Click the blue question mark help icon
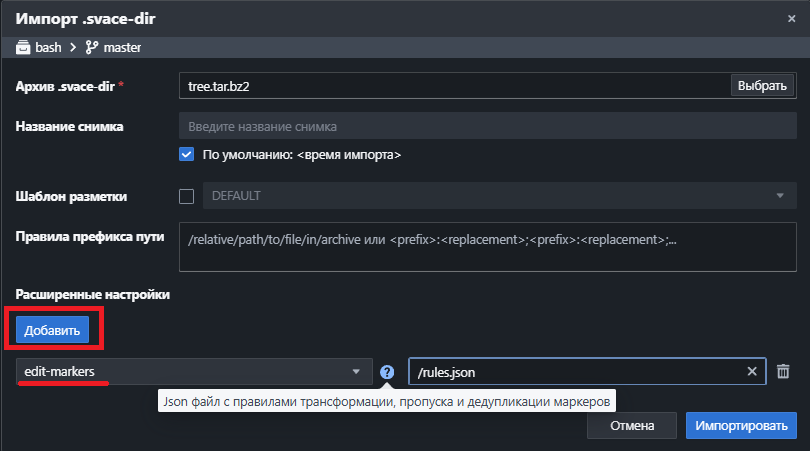Image resolution: width=810 pixels, height=451 pixels. [387, 372]
